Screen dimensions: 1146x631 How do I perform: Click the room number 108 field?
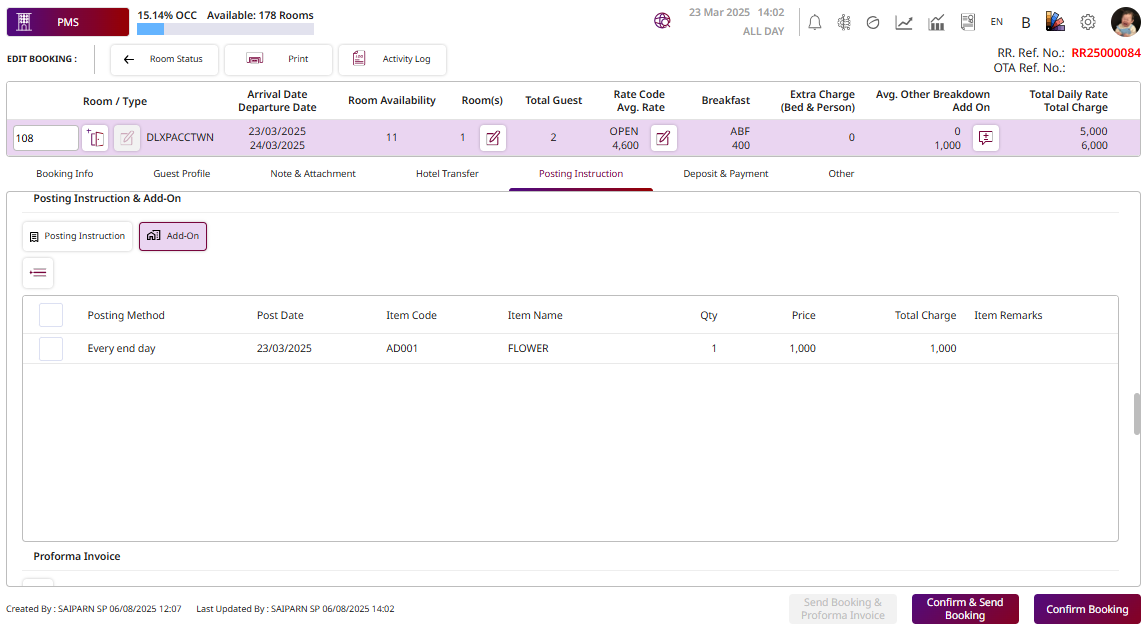pyautogui.click(x=45, y=138)
